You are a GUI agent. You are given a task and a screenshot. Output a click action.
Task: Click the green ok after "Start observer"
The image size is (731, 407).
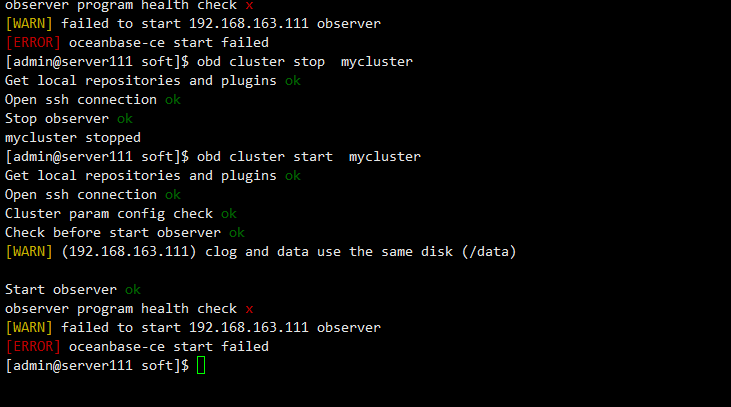pyautogui.click(x=133, y=290)
